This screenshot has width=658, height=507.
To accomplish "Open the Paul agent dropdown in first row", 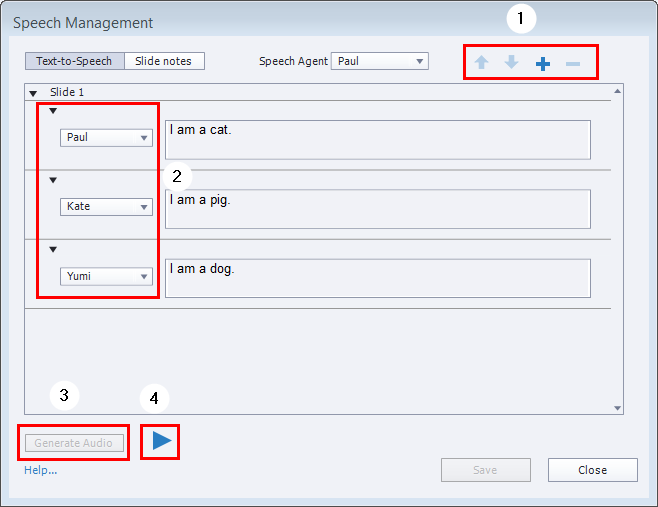I will coord(106,138).
